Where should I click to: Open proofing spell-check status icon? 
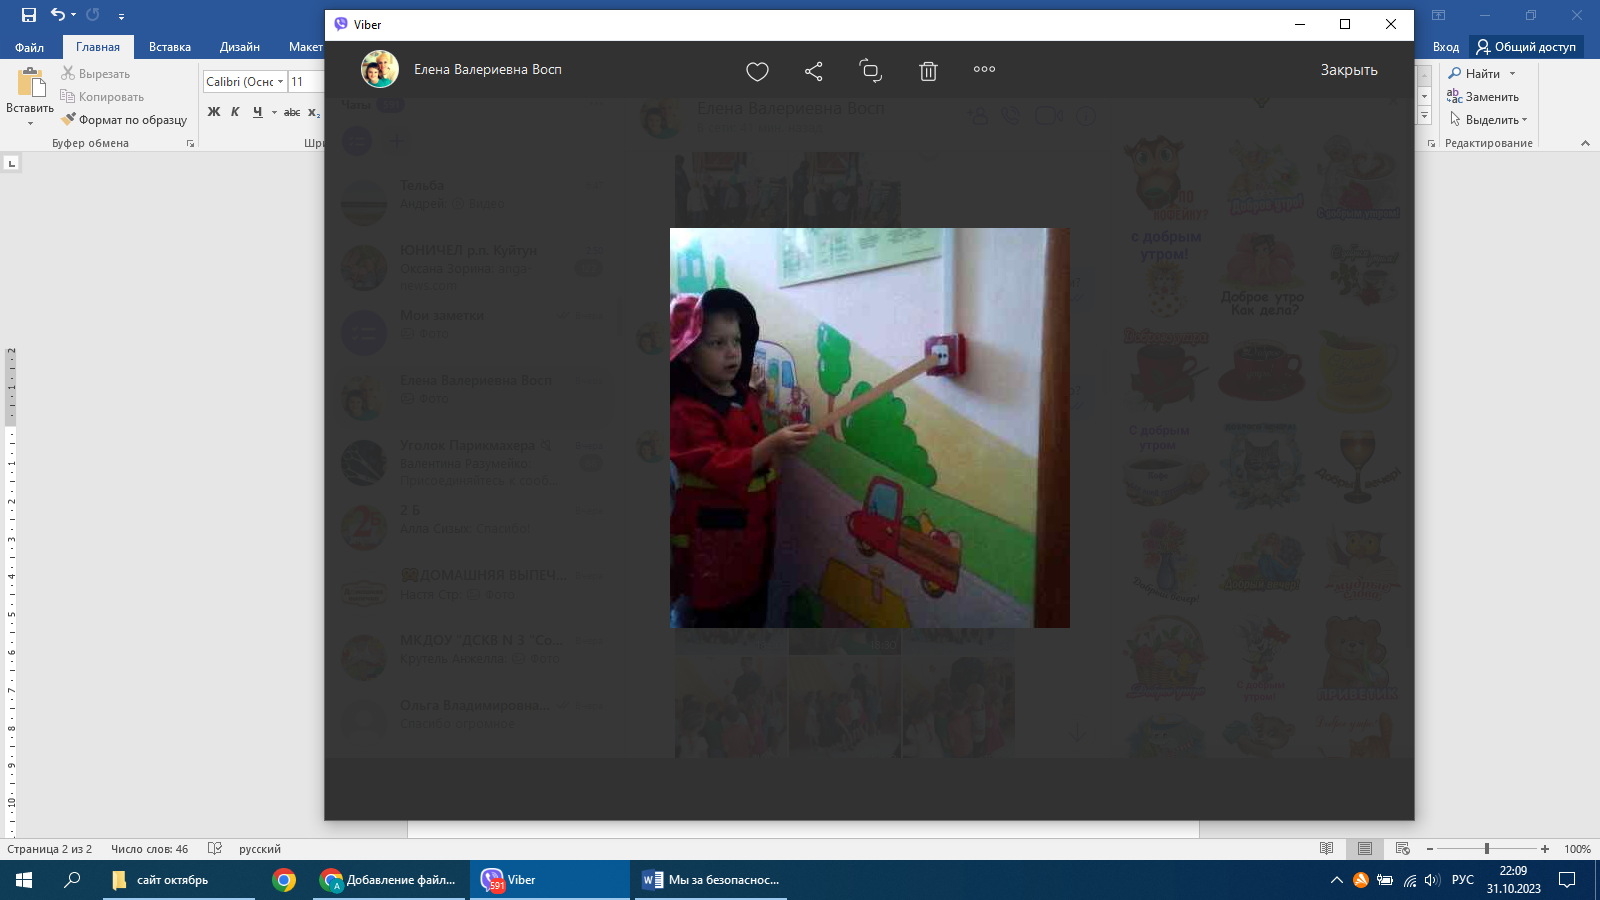(x=214, y=849)
